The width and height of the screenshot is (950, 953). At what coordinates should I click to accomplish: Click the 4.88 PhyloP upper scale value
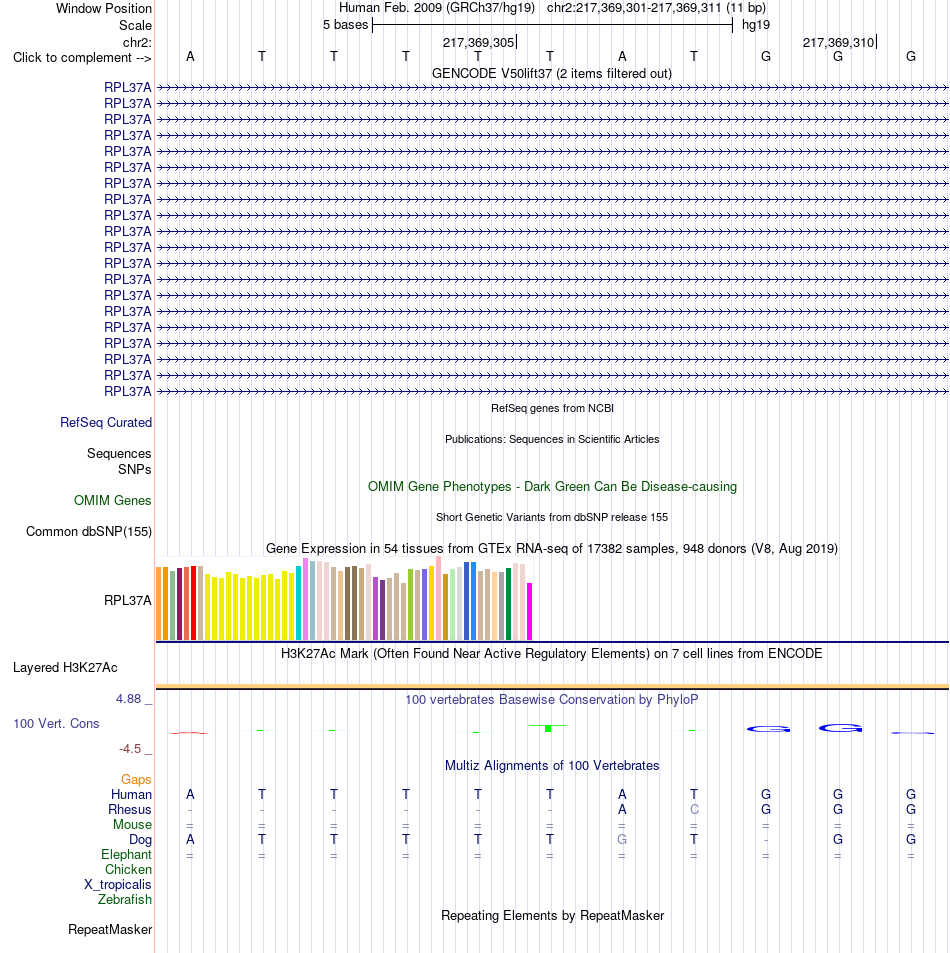(128, 699)
